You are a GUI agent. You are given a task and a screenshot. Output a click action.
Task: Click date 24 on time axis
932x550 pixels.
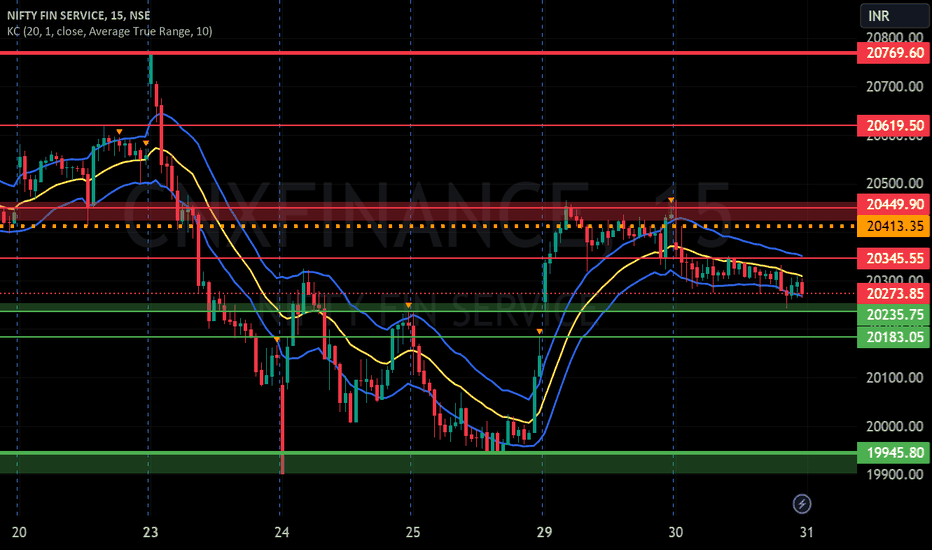click(x=282, y=532)
